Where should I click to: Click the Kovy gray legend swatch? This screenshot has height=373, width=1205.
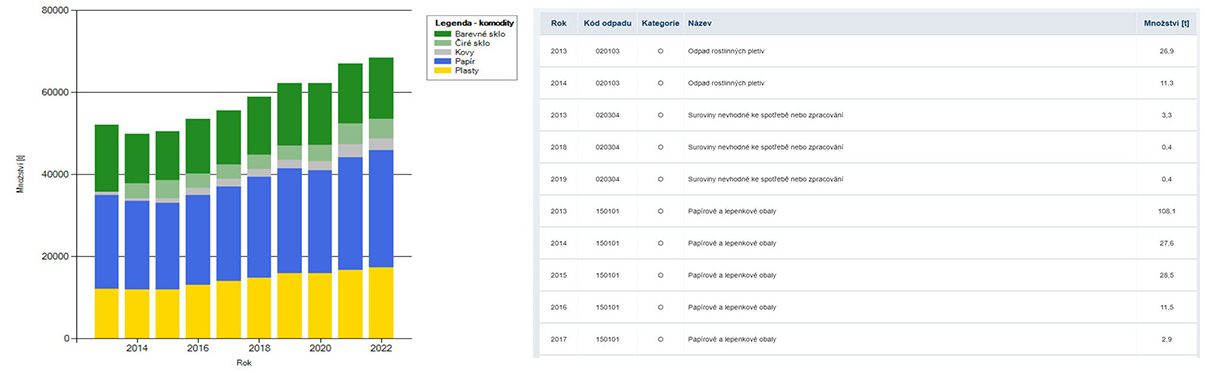tap(443, 52)
